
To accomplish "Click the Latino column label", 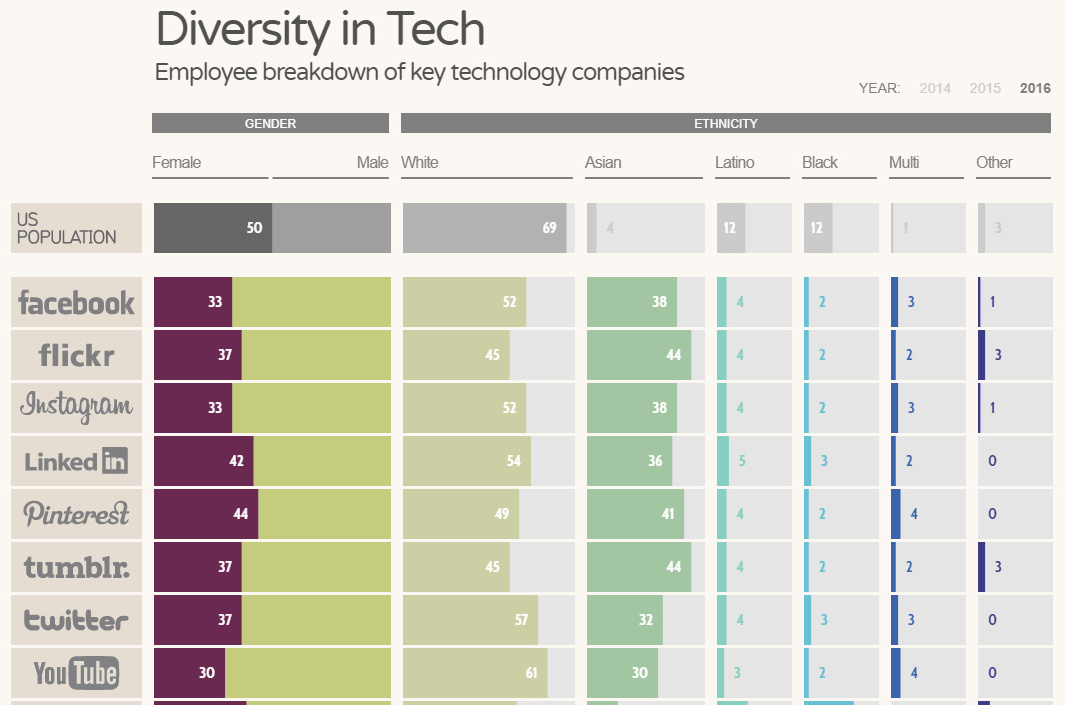I will [734, 162].
